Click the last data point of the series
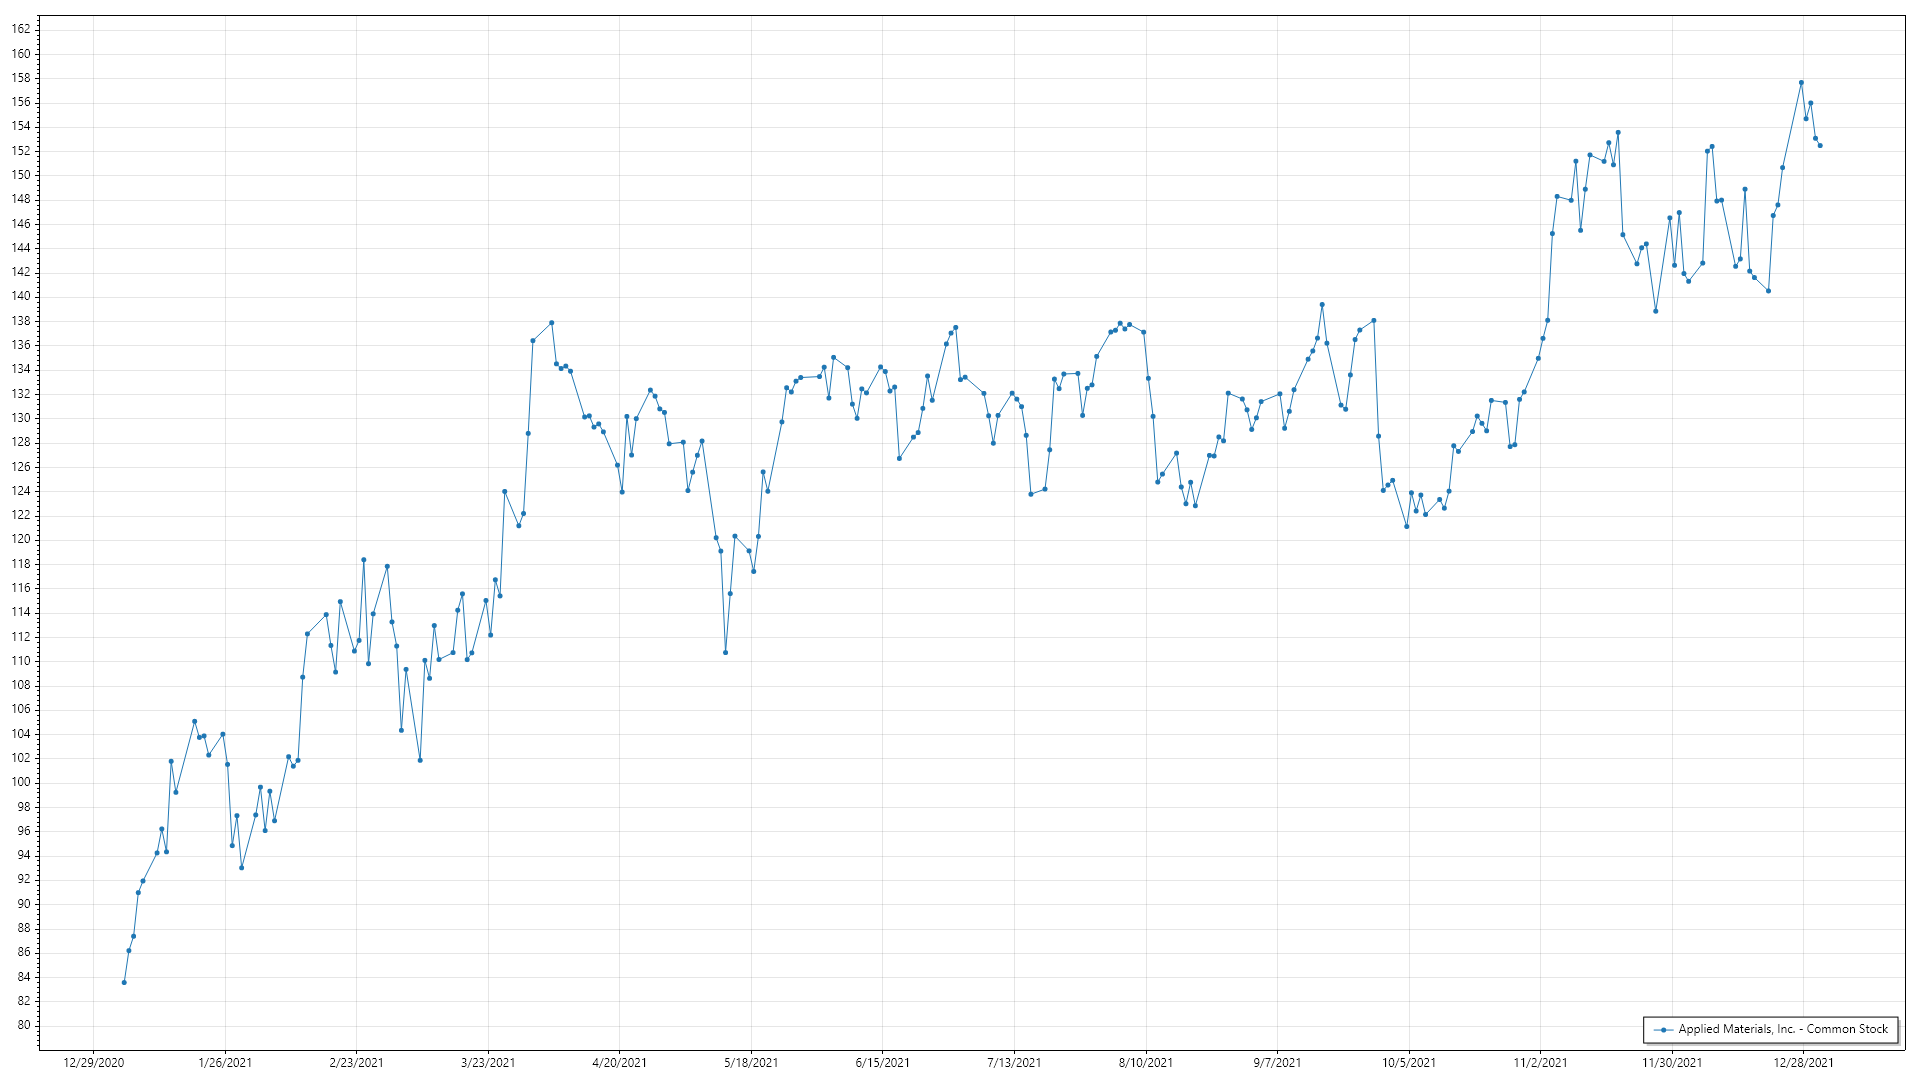This screenshot has width=1920, height=1080. [x=1820, y=146]
